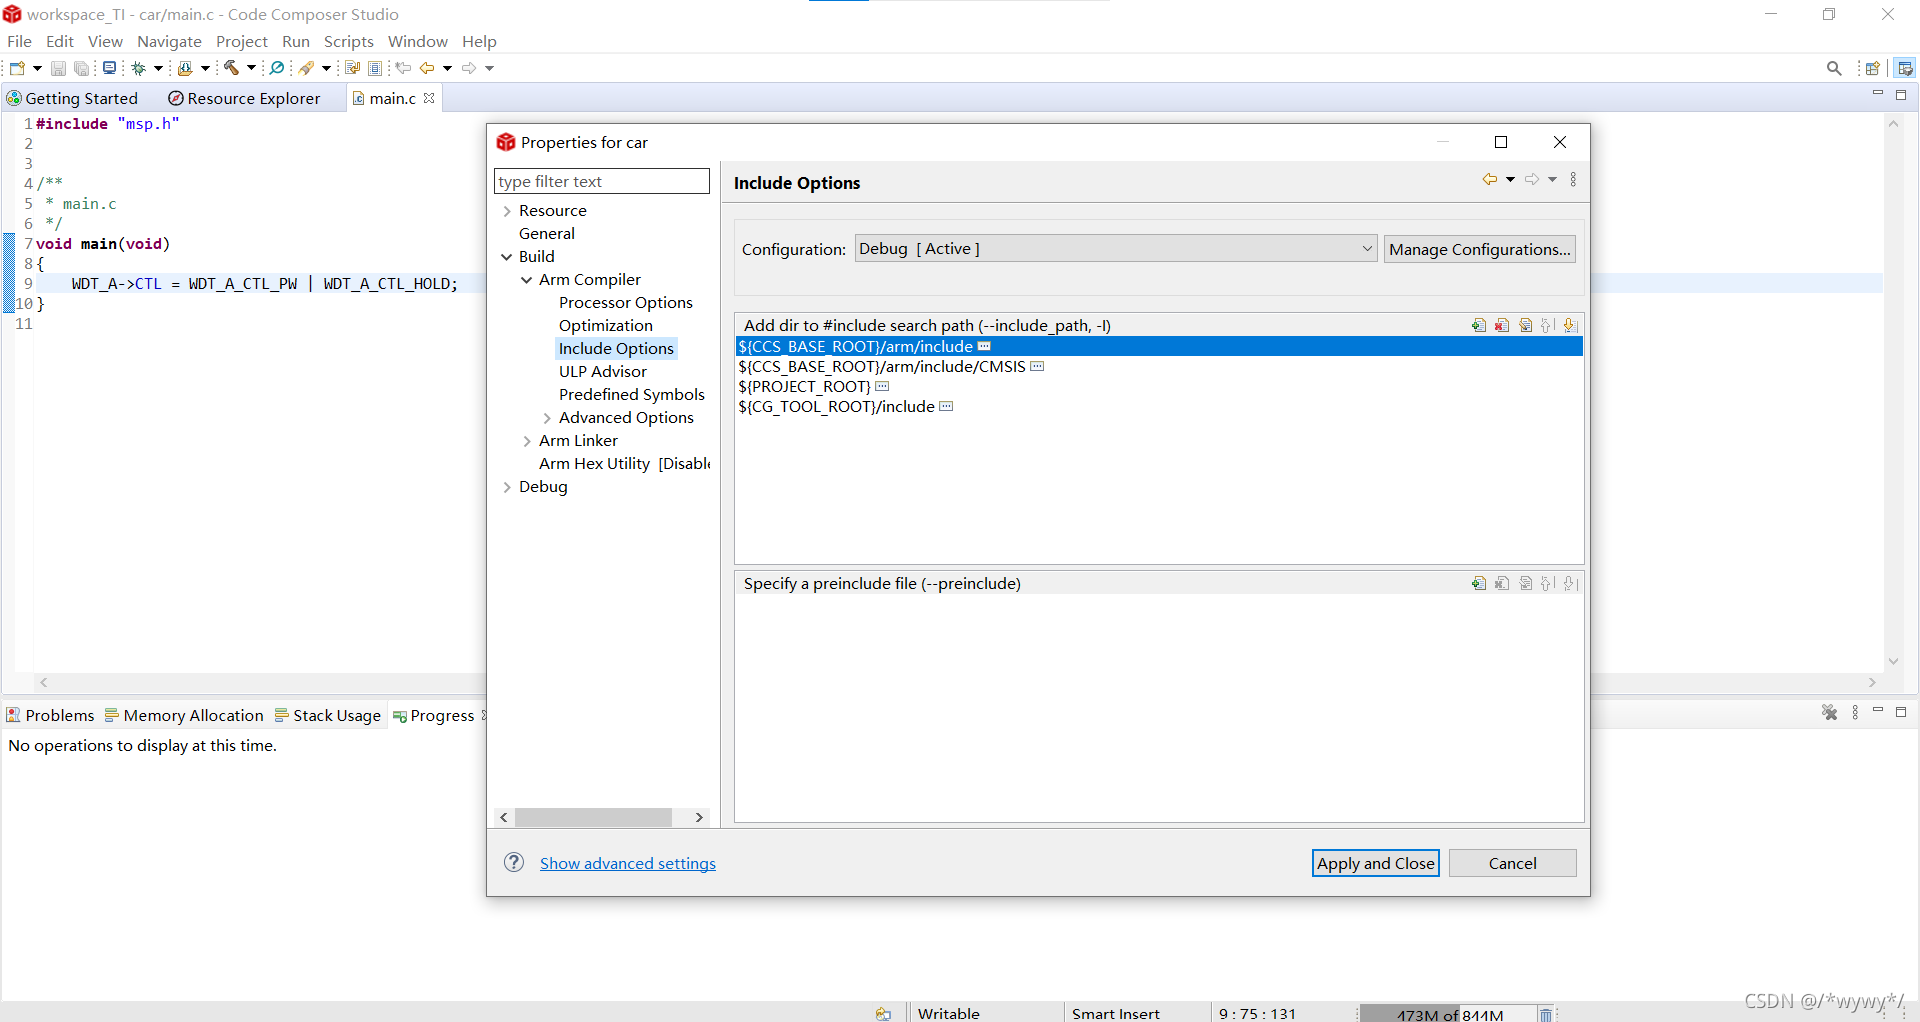Select Optimization in the tree

[x=606, y=326]
